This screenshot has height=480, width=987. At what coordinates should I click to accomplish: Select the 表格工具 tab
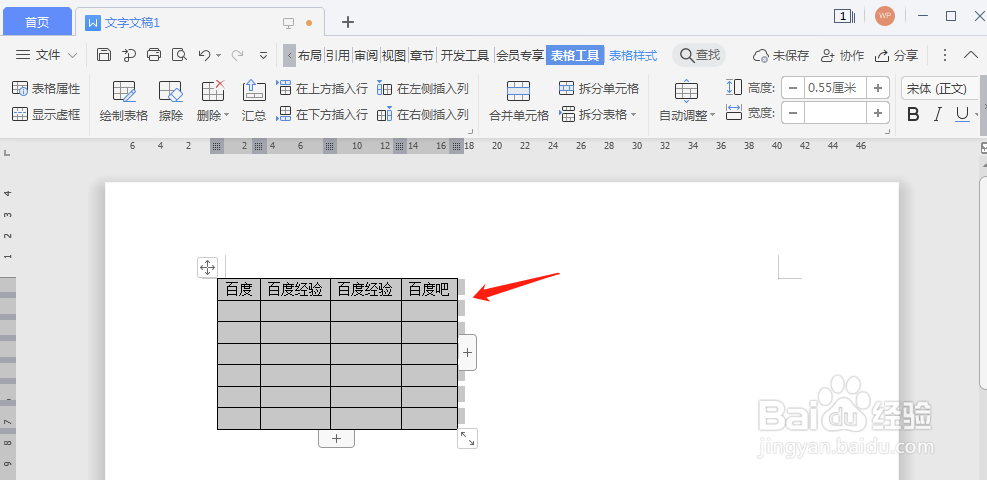(575, 55)
